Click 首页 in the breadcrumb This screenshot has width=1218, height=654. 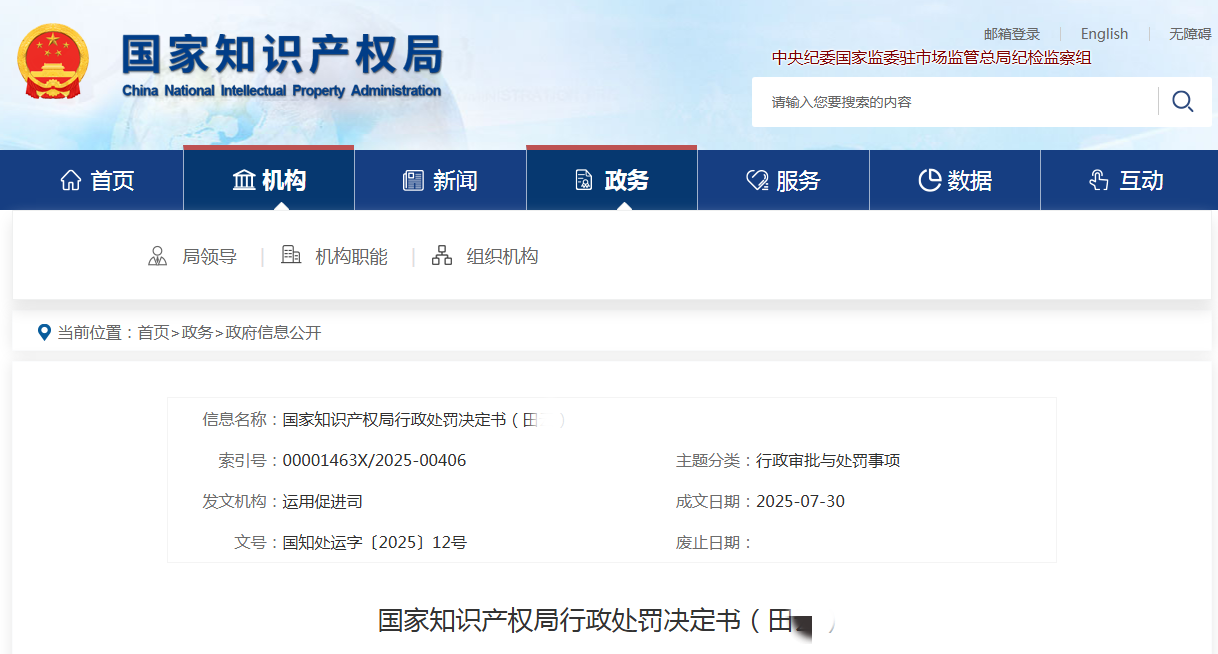pyautogui.click(x=153, y=333)
